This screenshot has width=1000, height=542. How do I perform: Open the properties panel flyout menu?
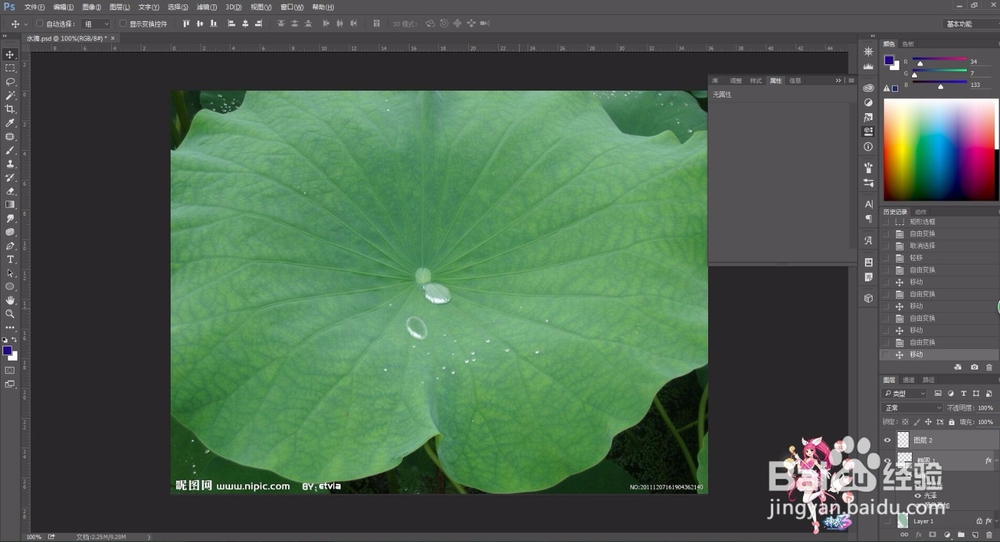pyautogui.click(x=851, y=80)
